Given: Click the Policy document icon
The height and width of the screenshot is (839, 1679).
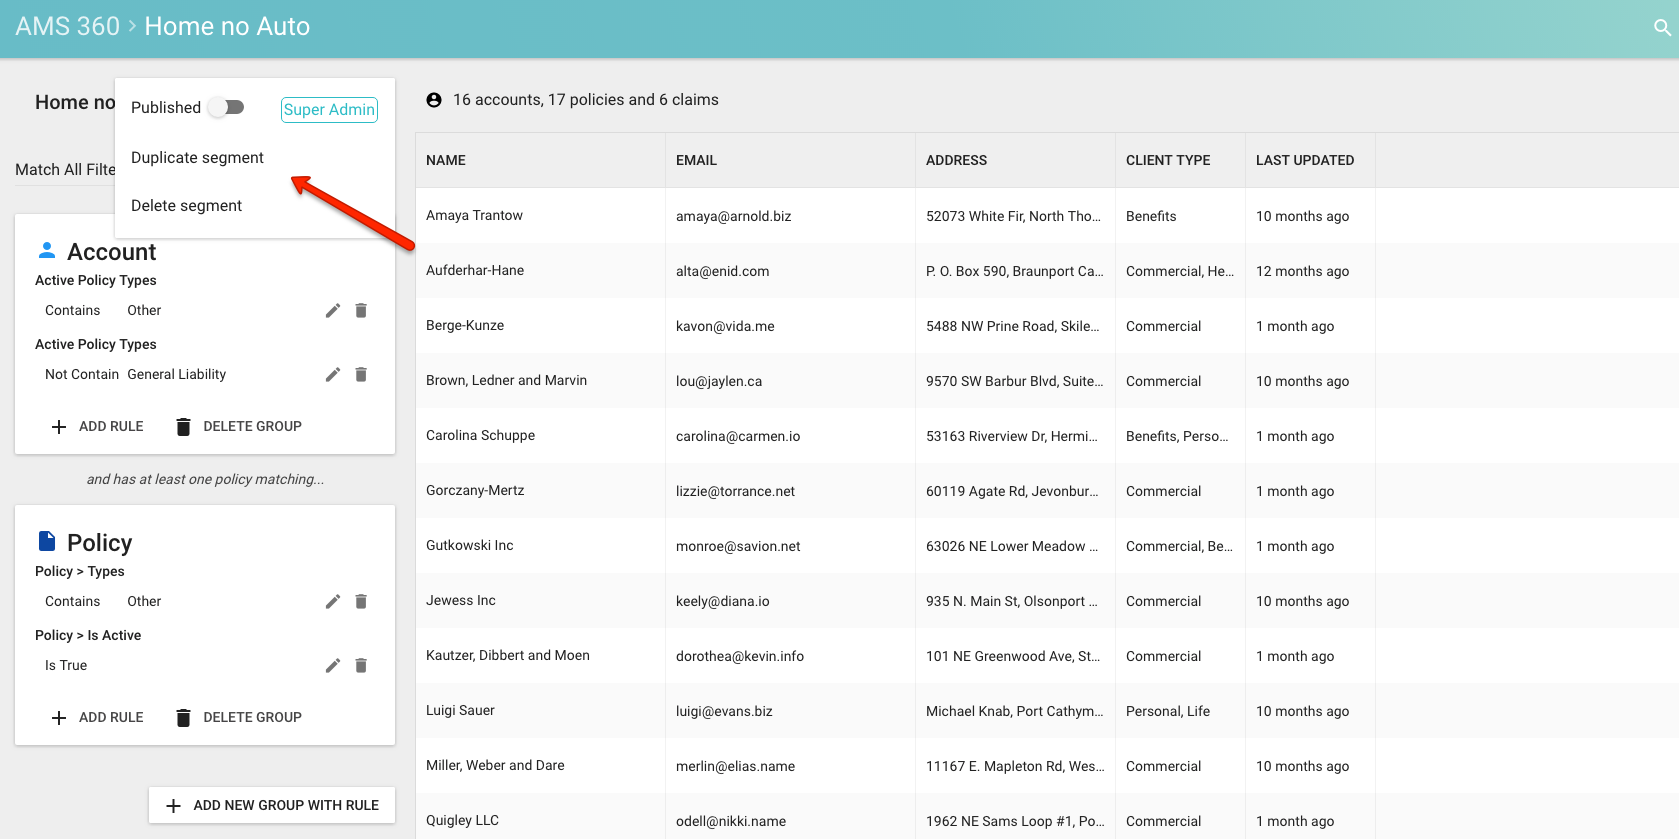Looking at the screenshot, I should (x=47, y=541).
